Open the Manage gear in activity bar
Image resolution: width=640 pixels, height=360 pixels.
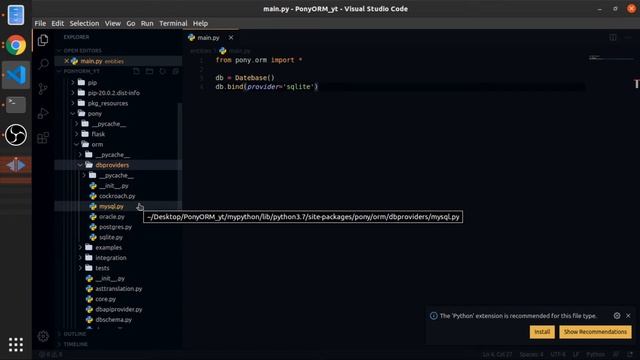[x=43, y=336]
